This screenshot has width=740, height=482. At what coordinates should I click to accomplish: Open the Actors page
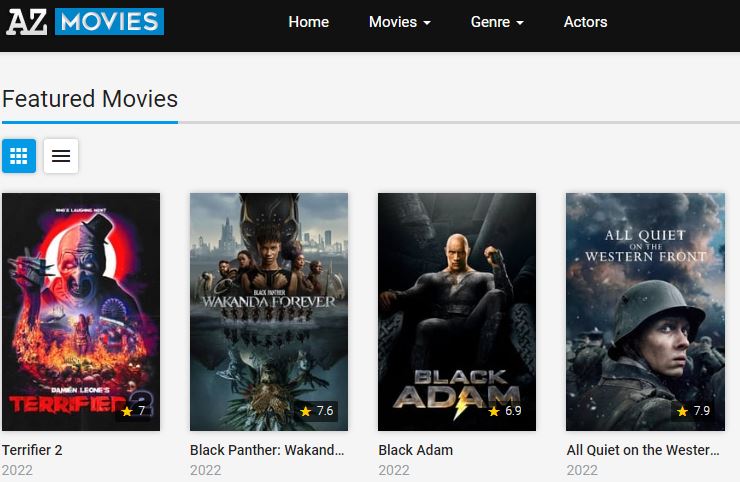point(585,22)
